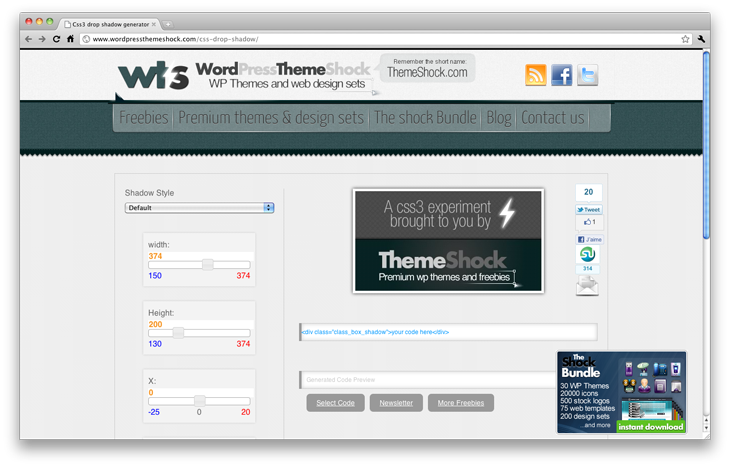
Task: Click the width minimum value 150
Action: 155,276
